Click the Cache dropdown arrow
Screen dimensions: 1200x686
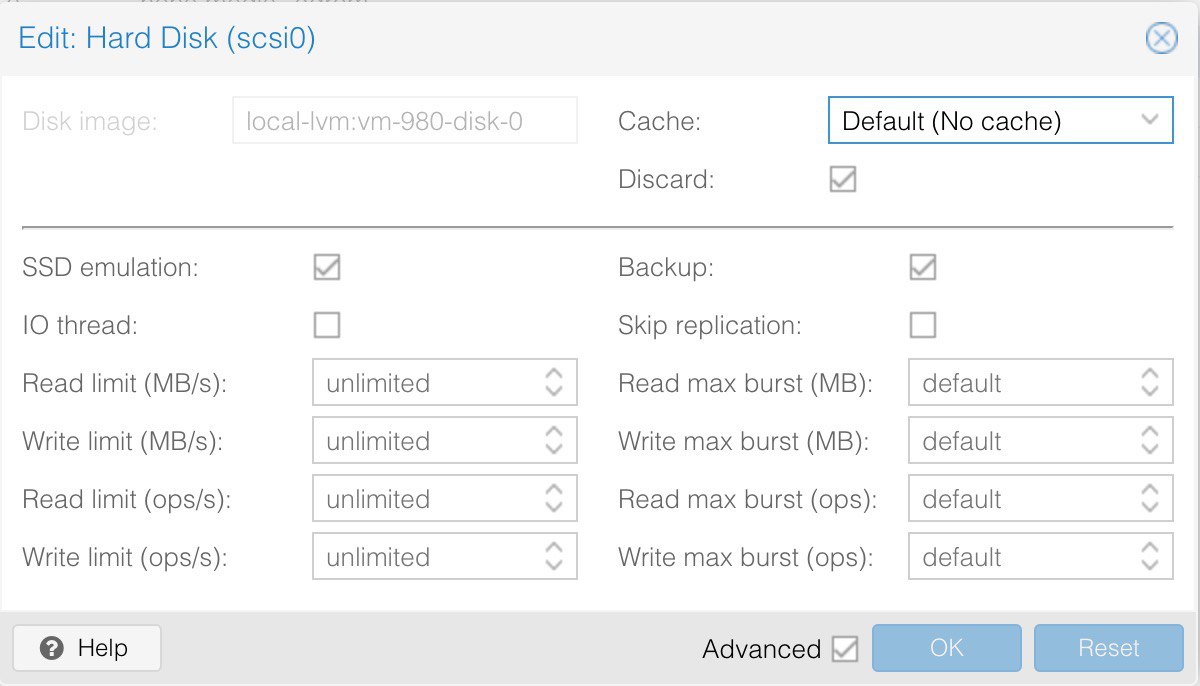[1149, 121]
